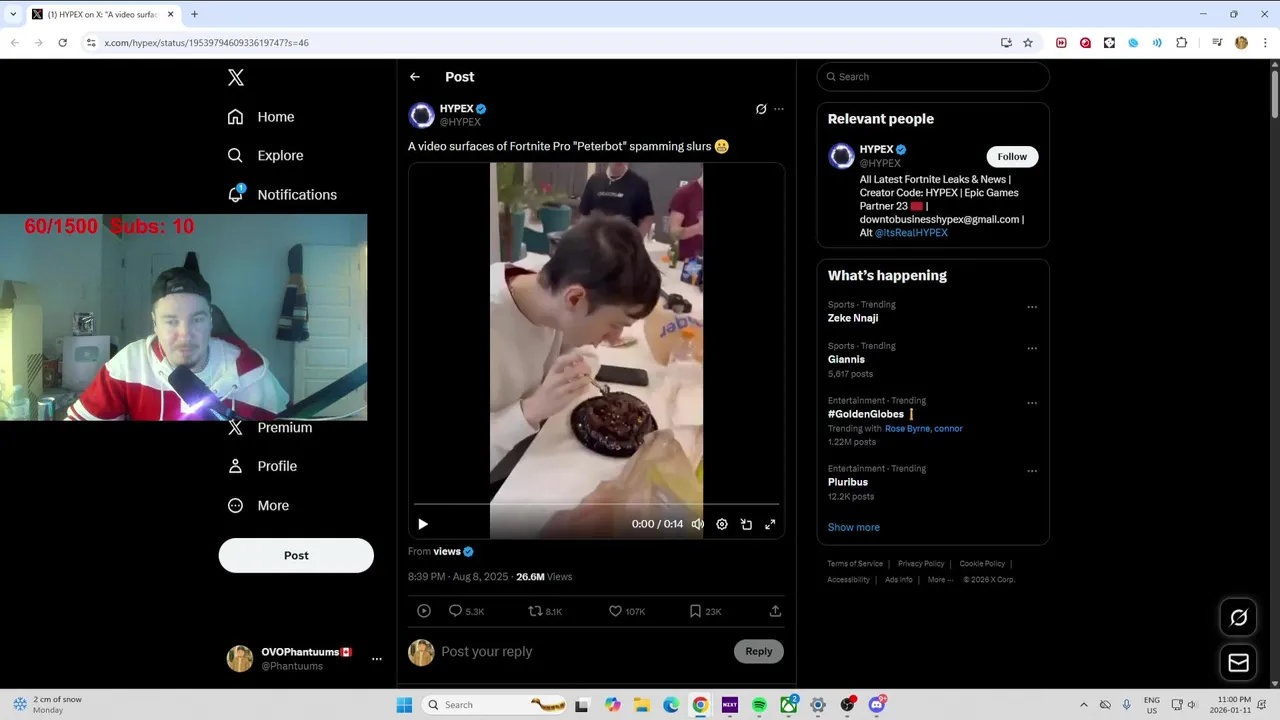
Task: Open options for Giannis trend
Action: pyautogui.click(x=1032, y=349)
